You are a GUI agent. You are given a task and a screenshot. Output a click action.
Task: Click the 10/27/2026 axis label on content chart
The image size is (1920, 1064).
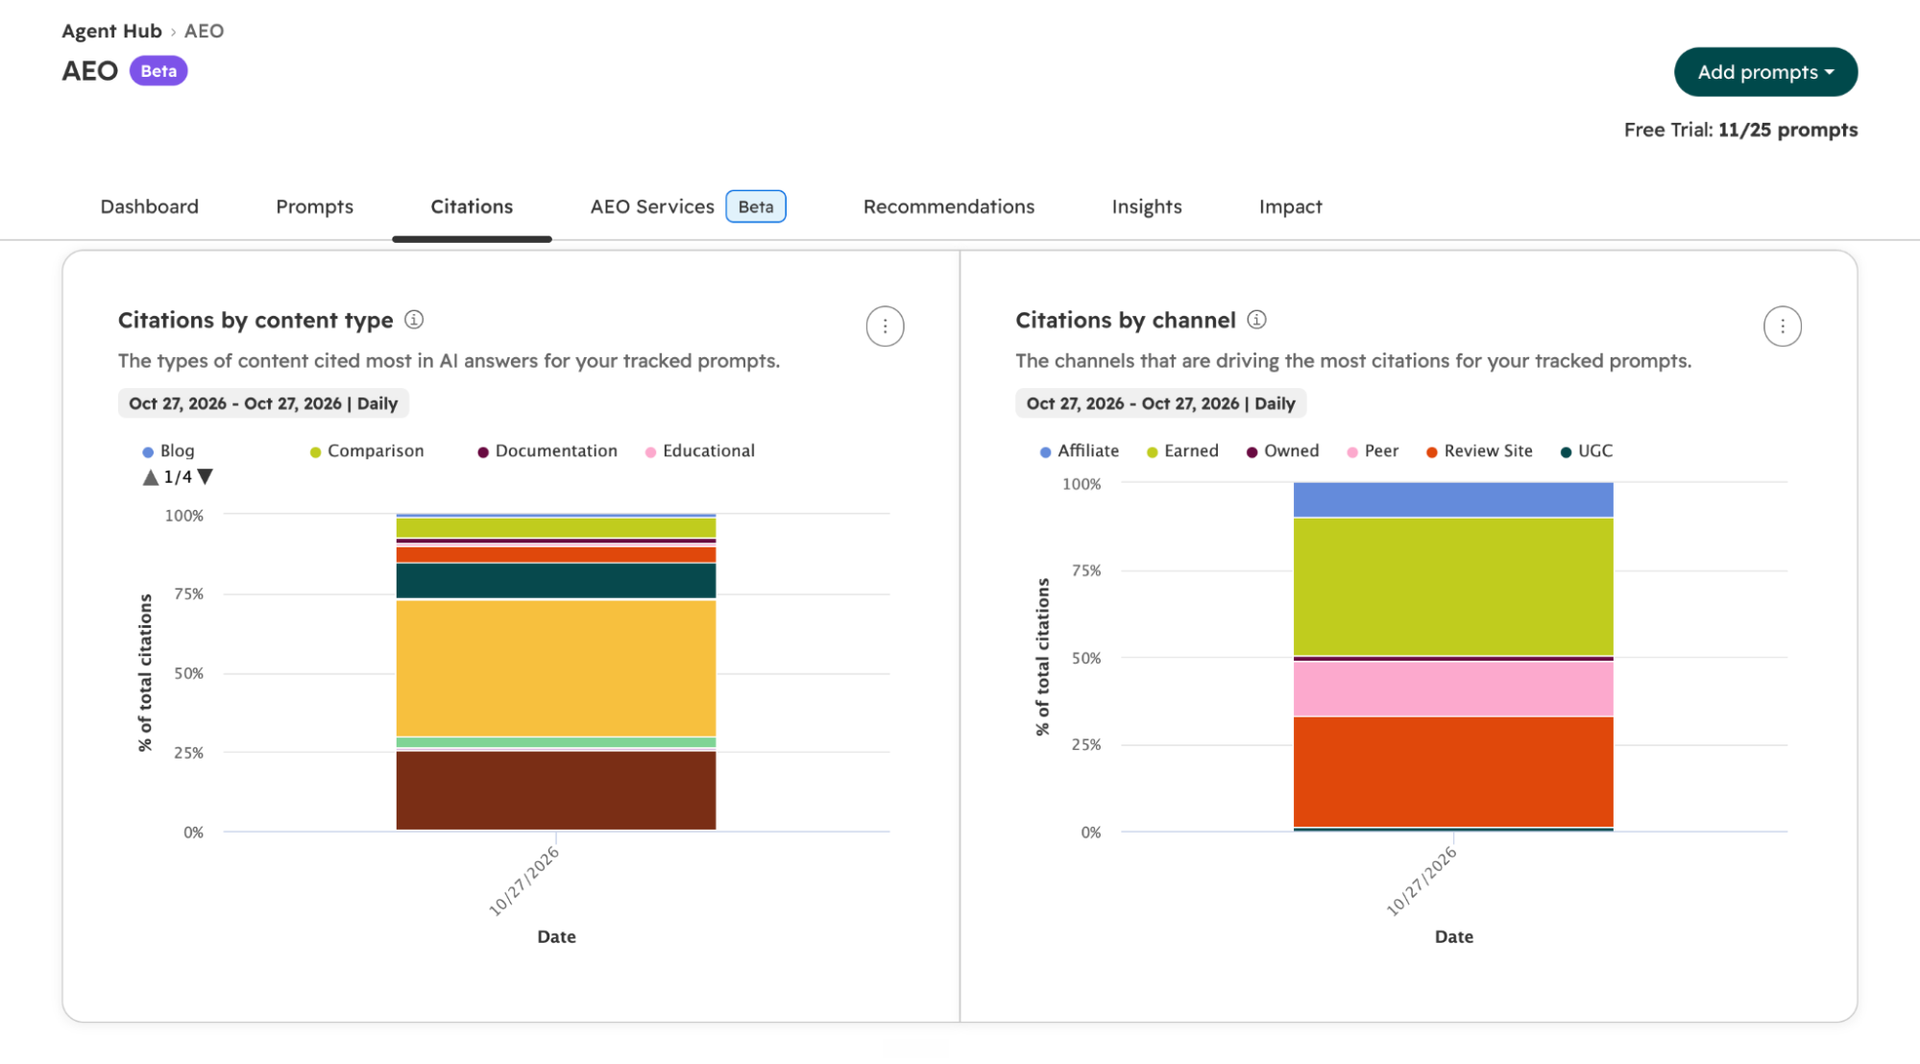(524, 881)
